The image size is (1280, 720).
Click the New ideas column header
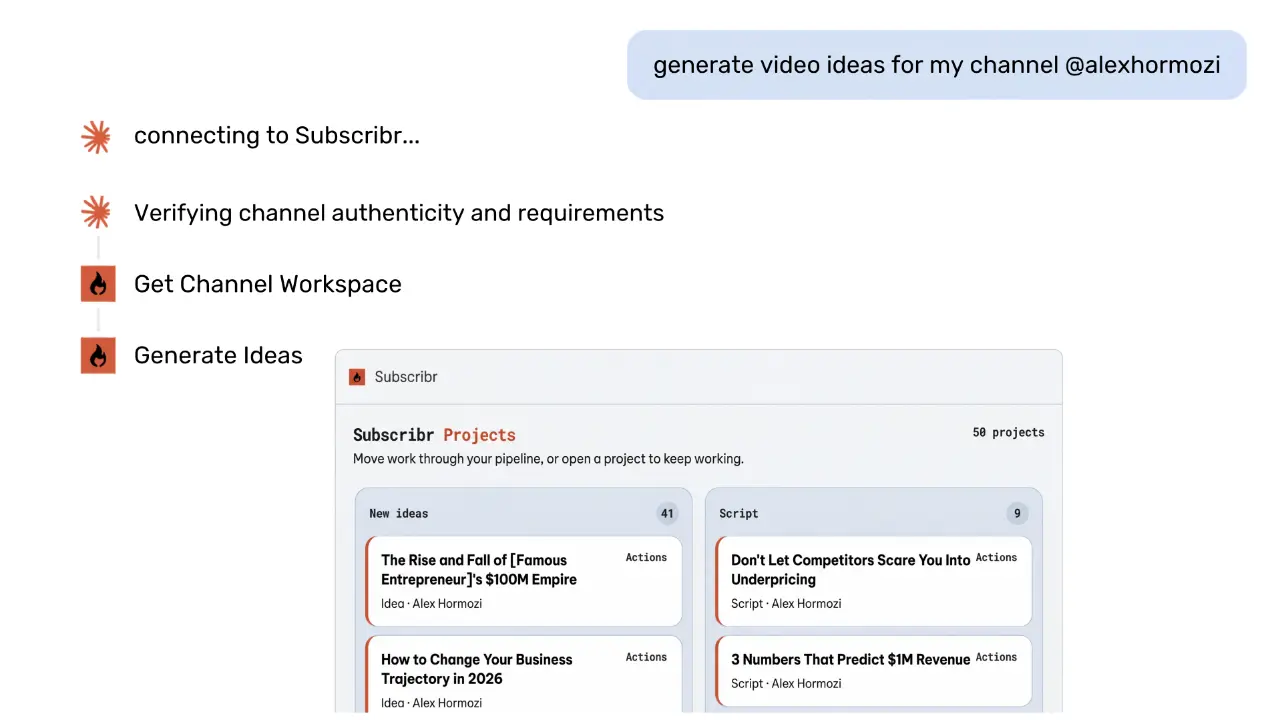click(398, 514)
